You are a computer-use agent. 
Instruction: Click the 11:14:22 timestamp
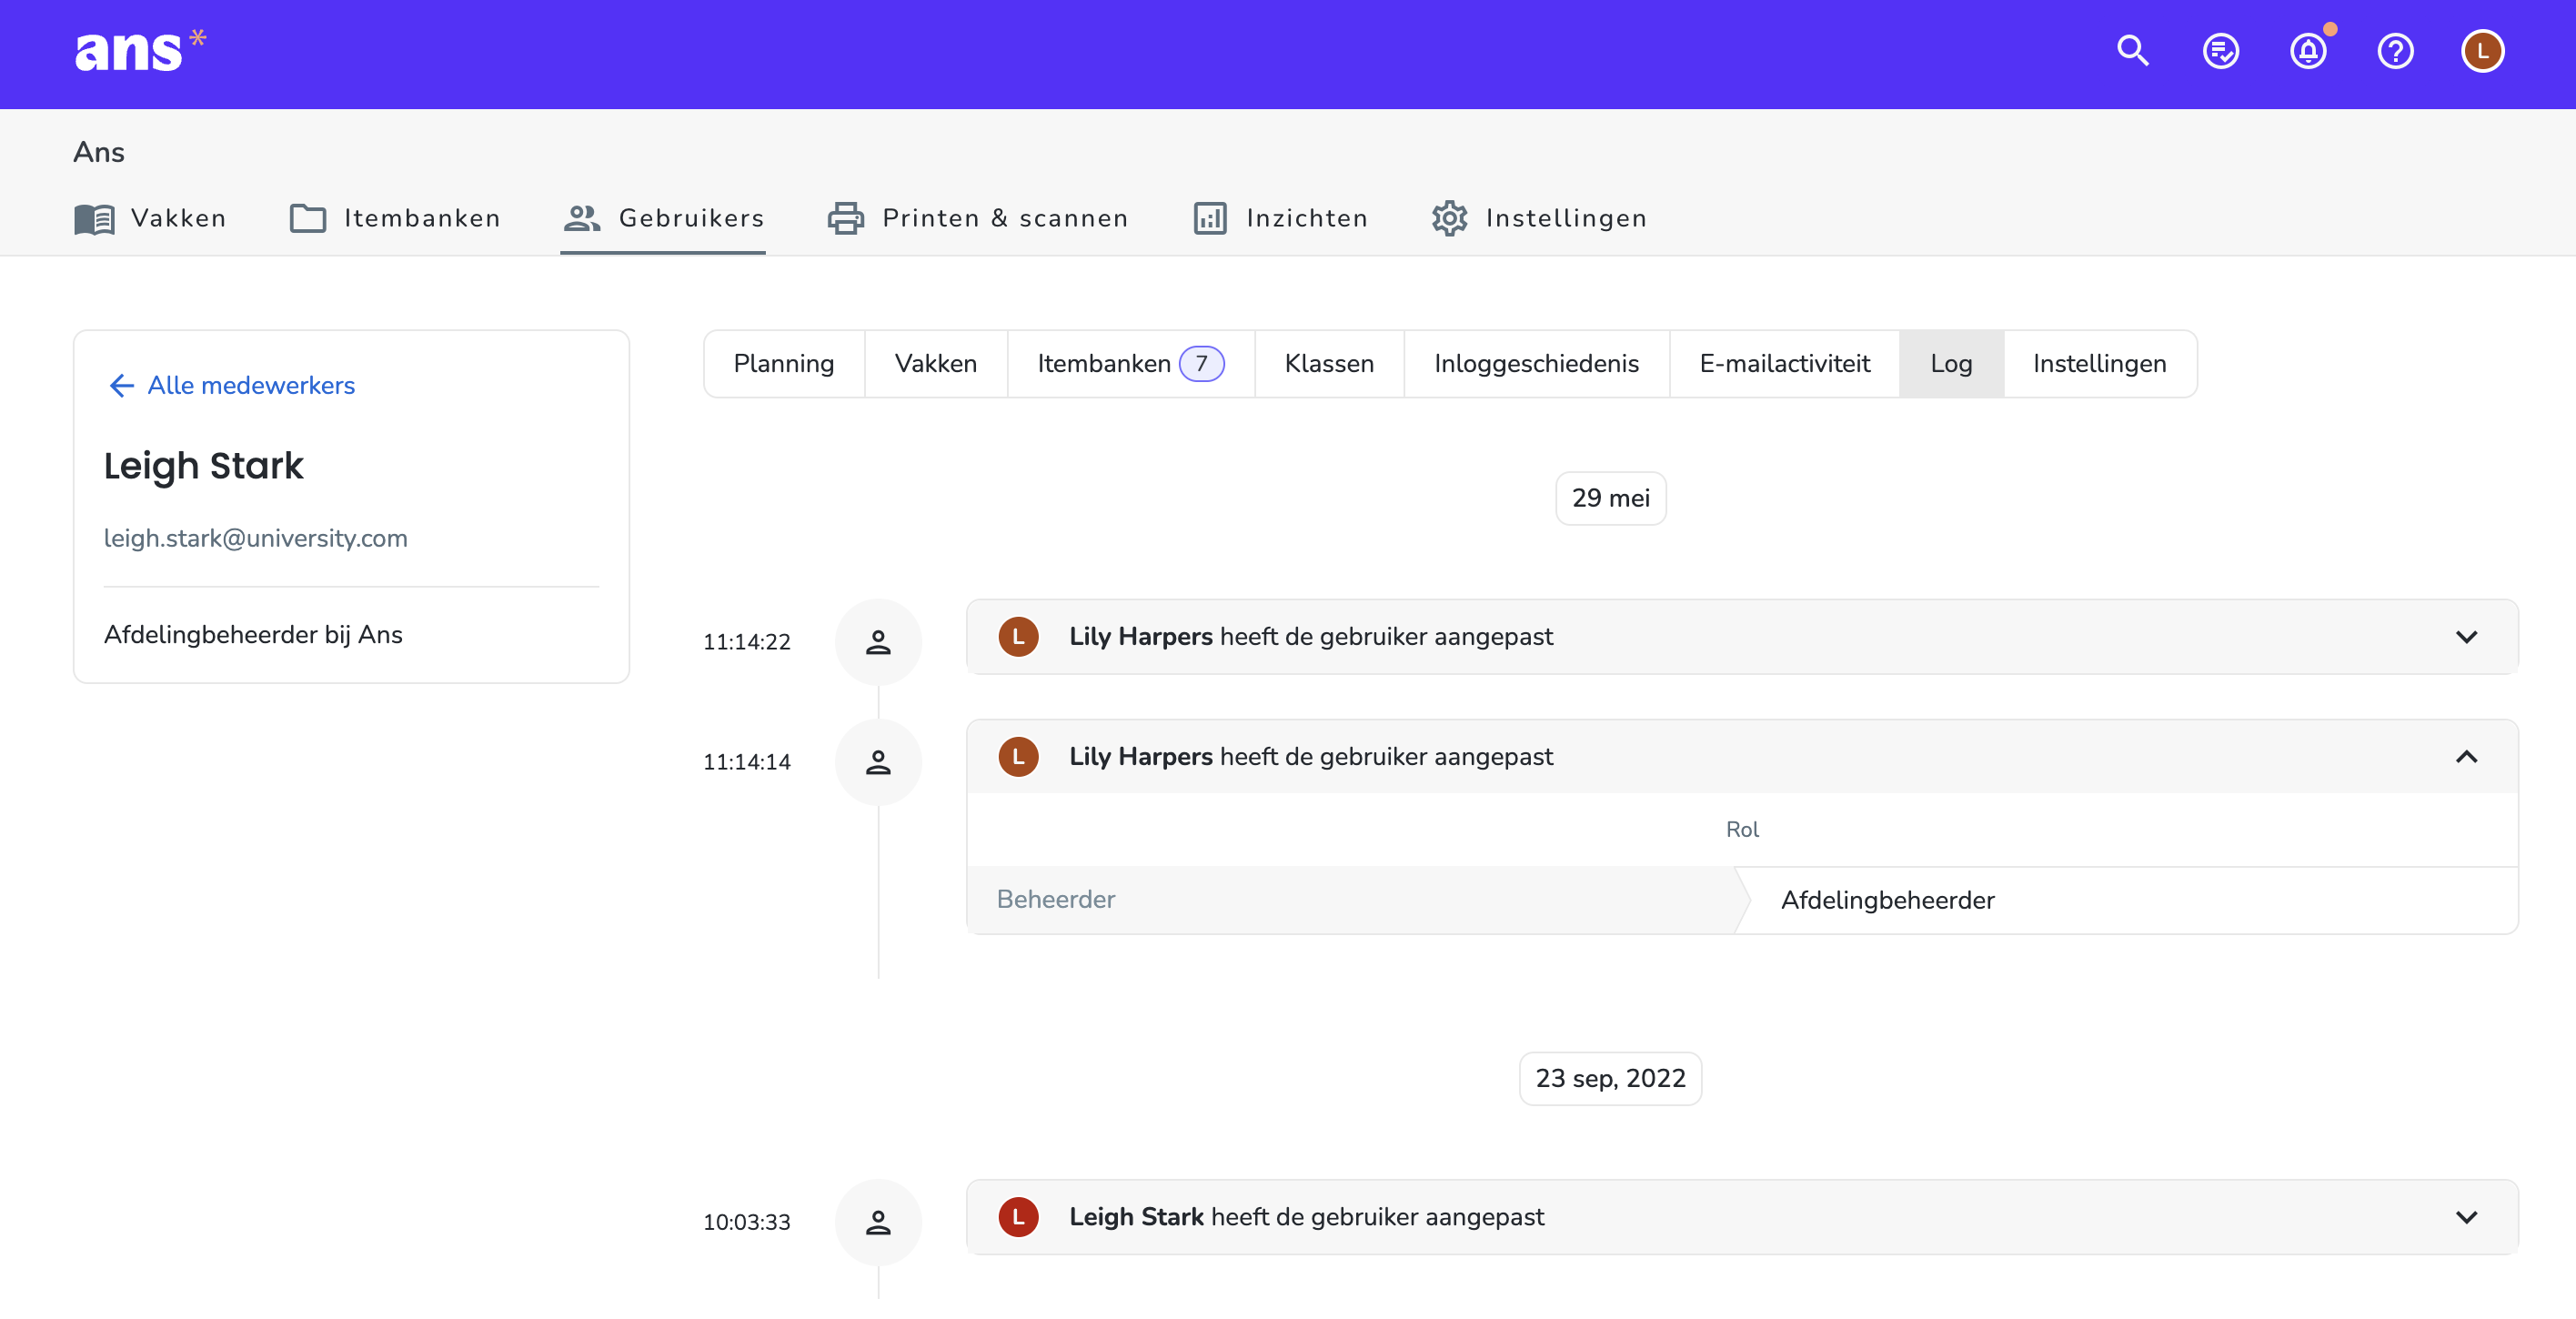(747, 642)
